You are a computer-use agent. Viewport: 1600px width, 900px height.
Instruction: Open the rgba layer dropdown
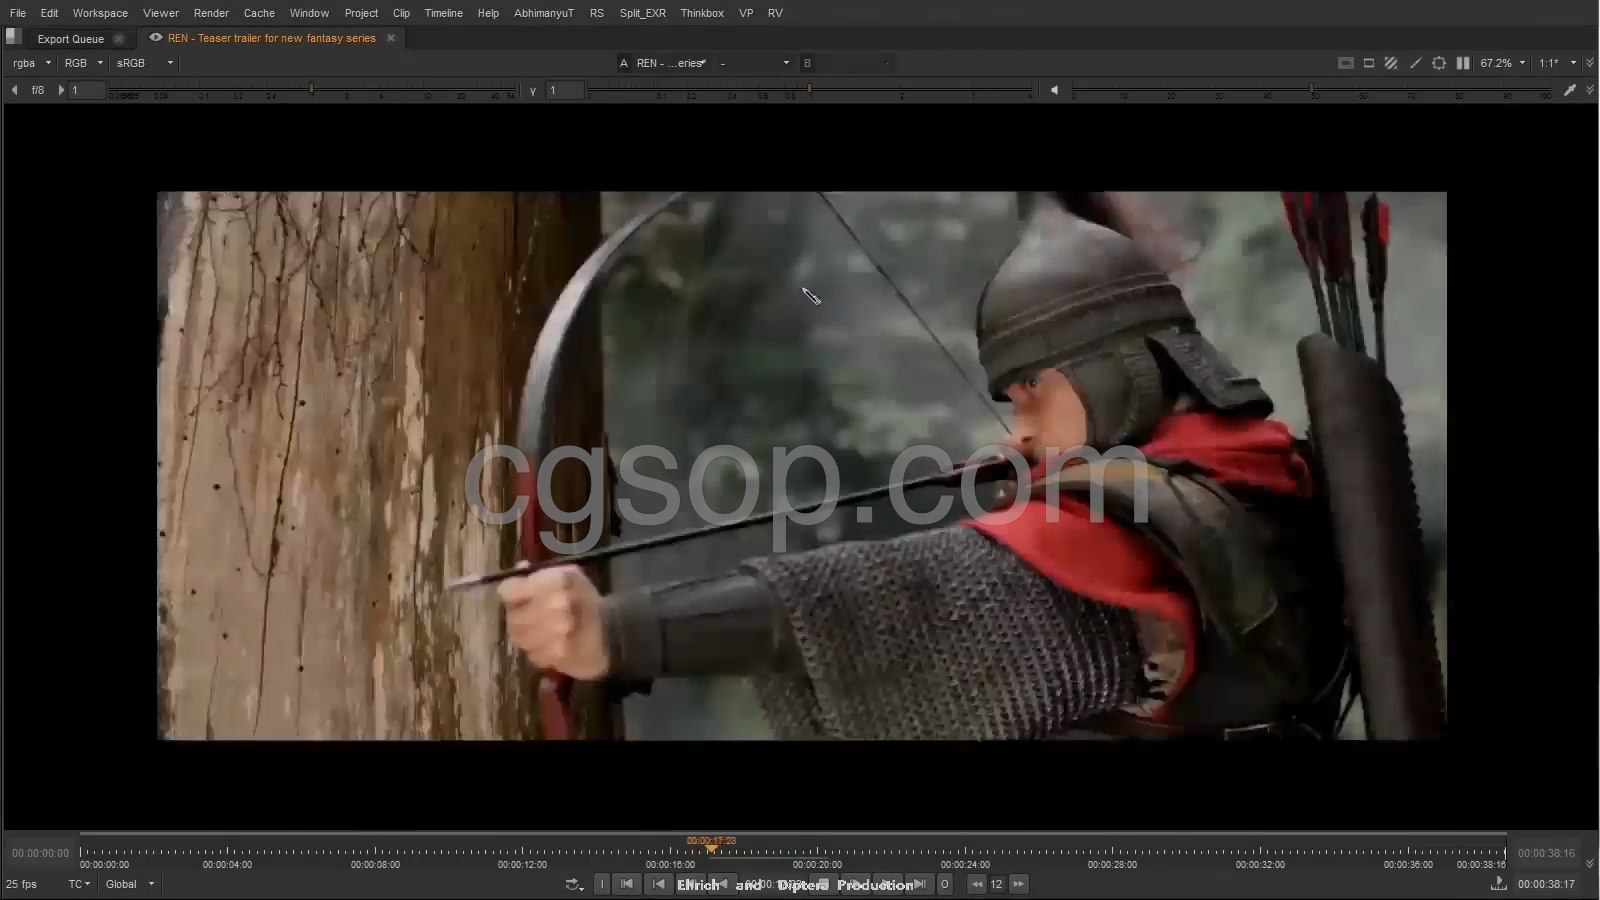tap(31, 63)
